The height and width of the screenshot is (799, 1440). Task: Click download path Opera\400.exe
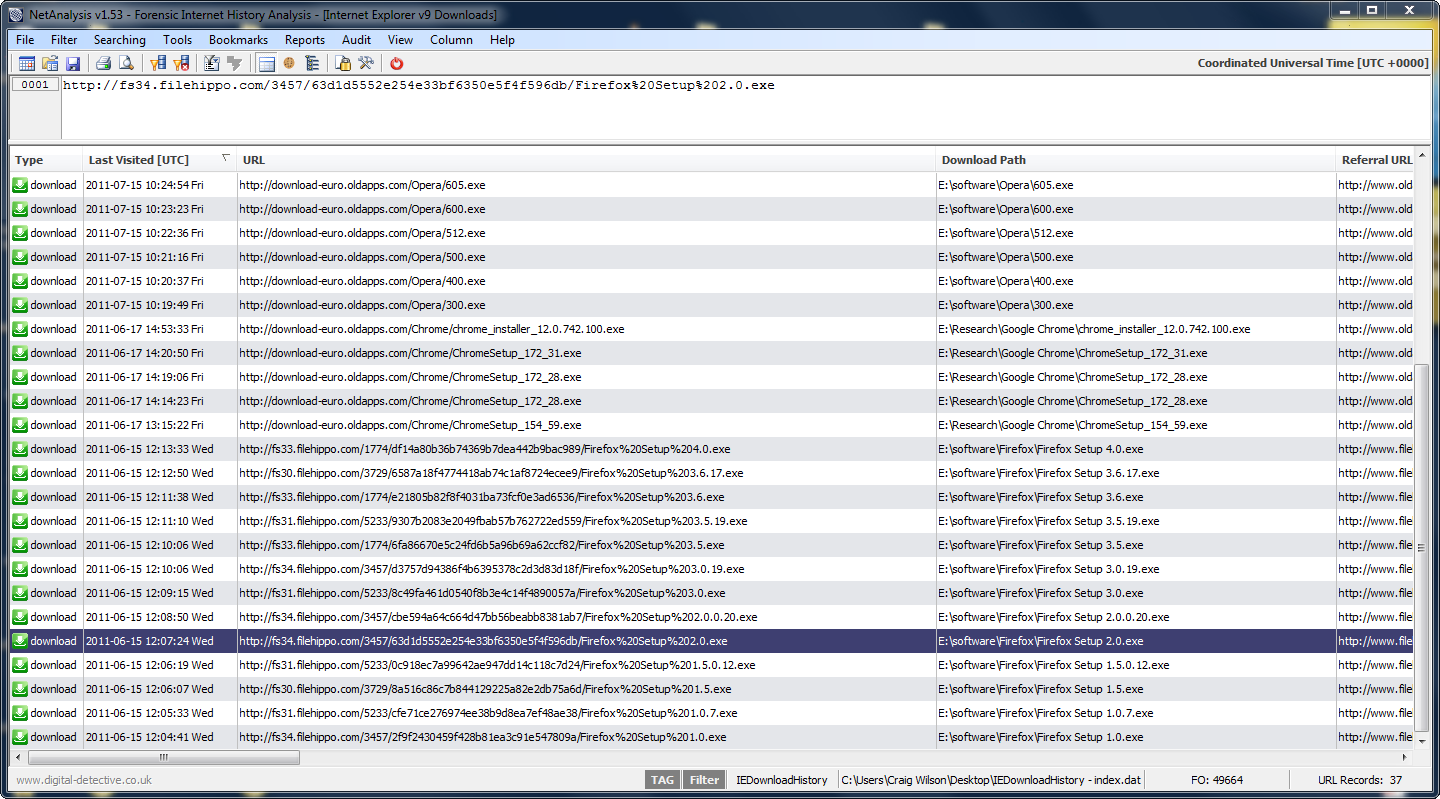click(x=1006, y=281)
